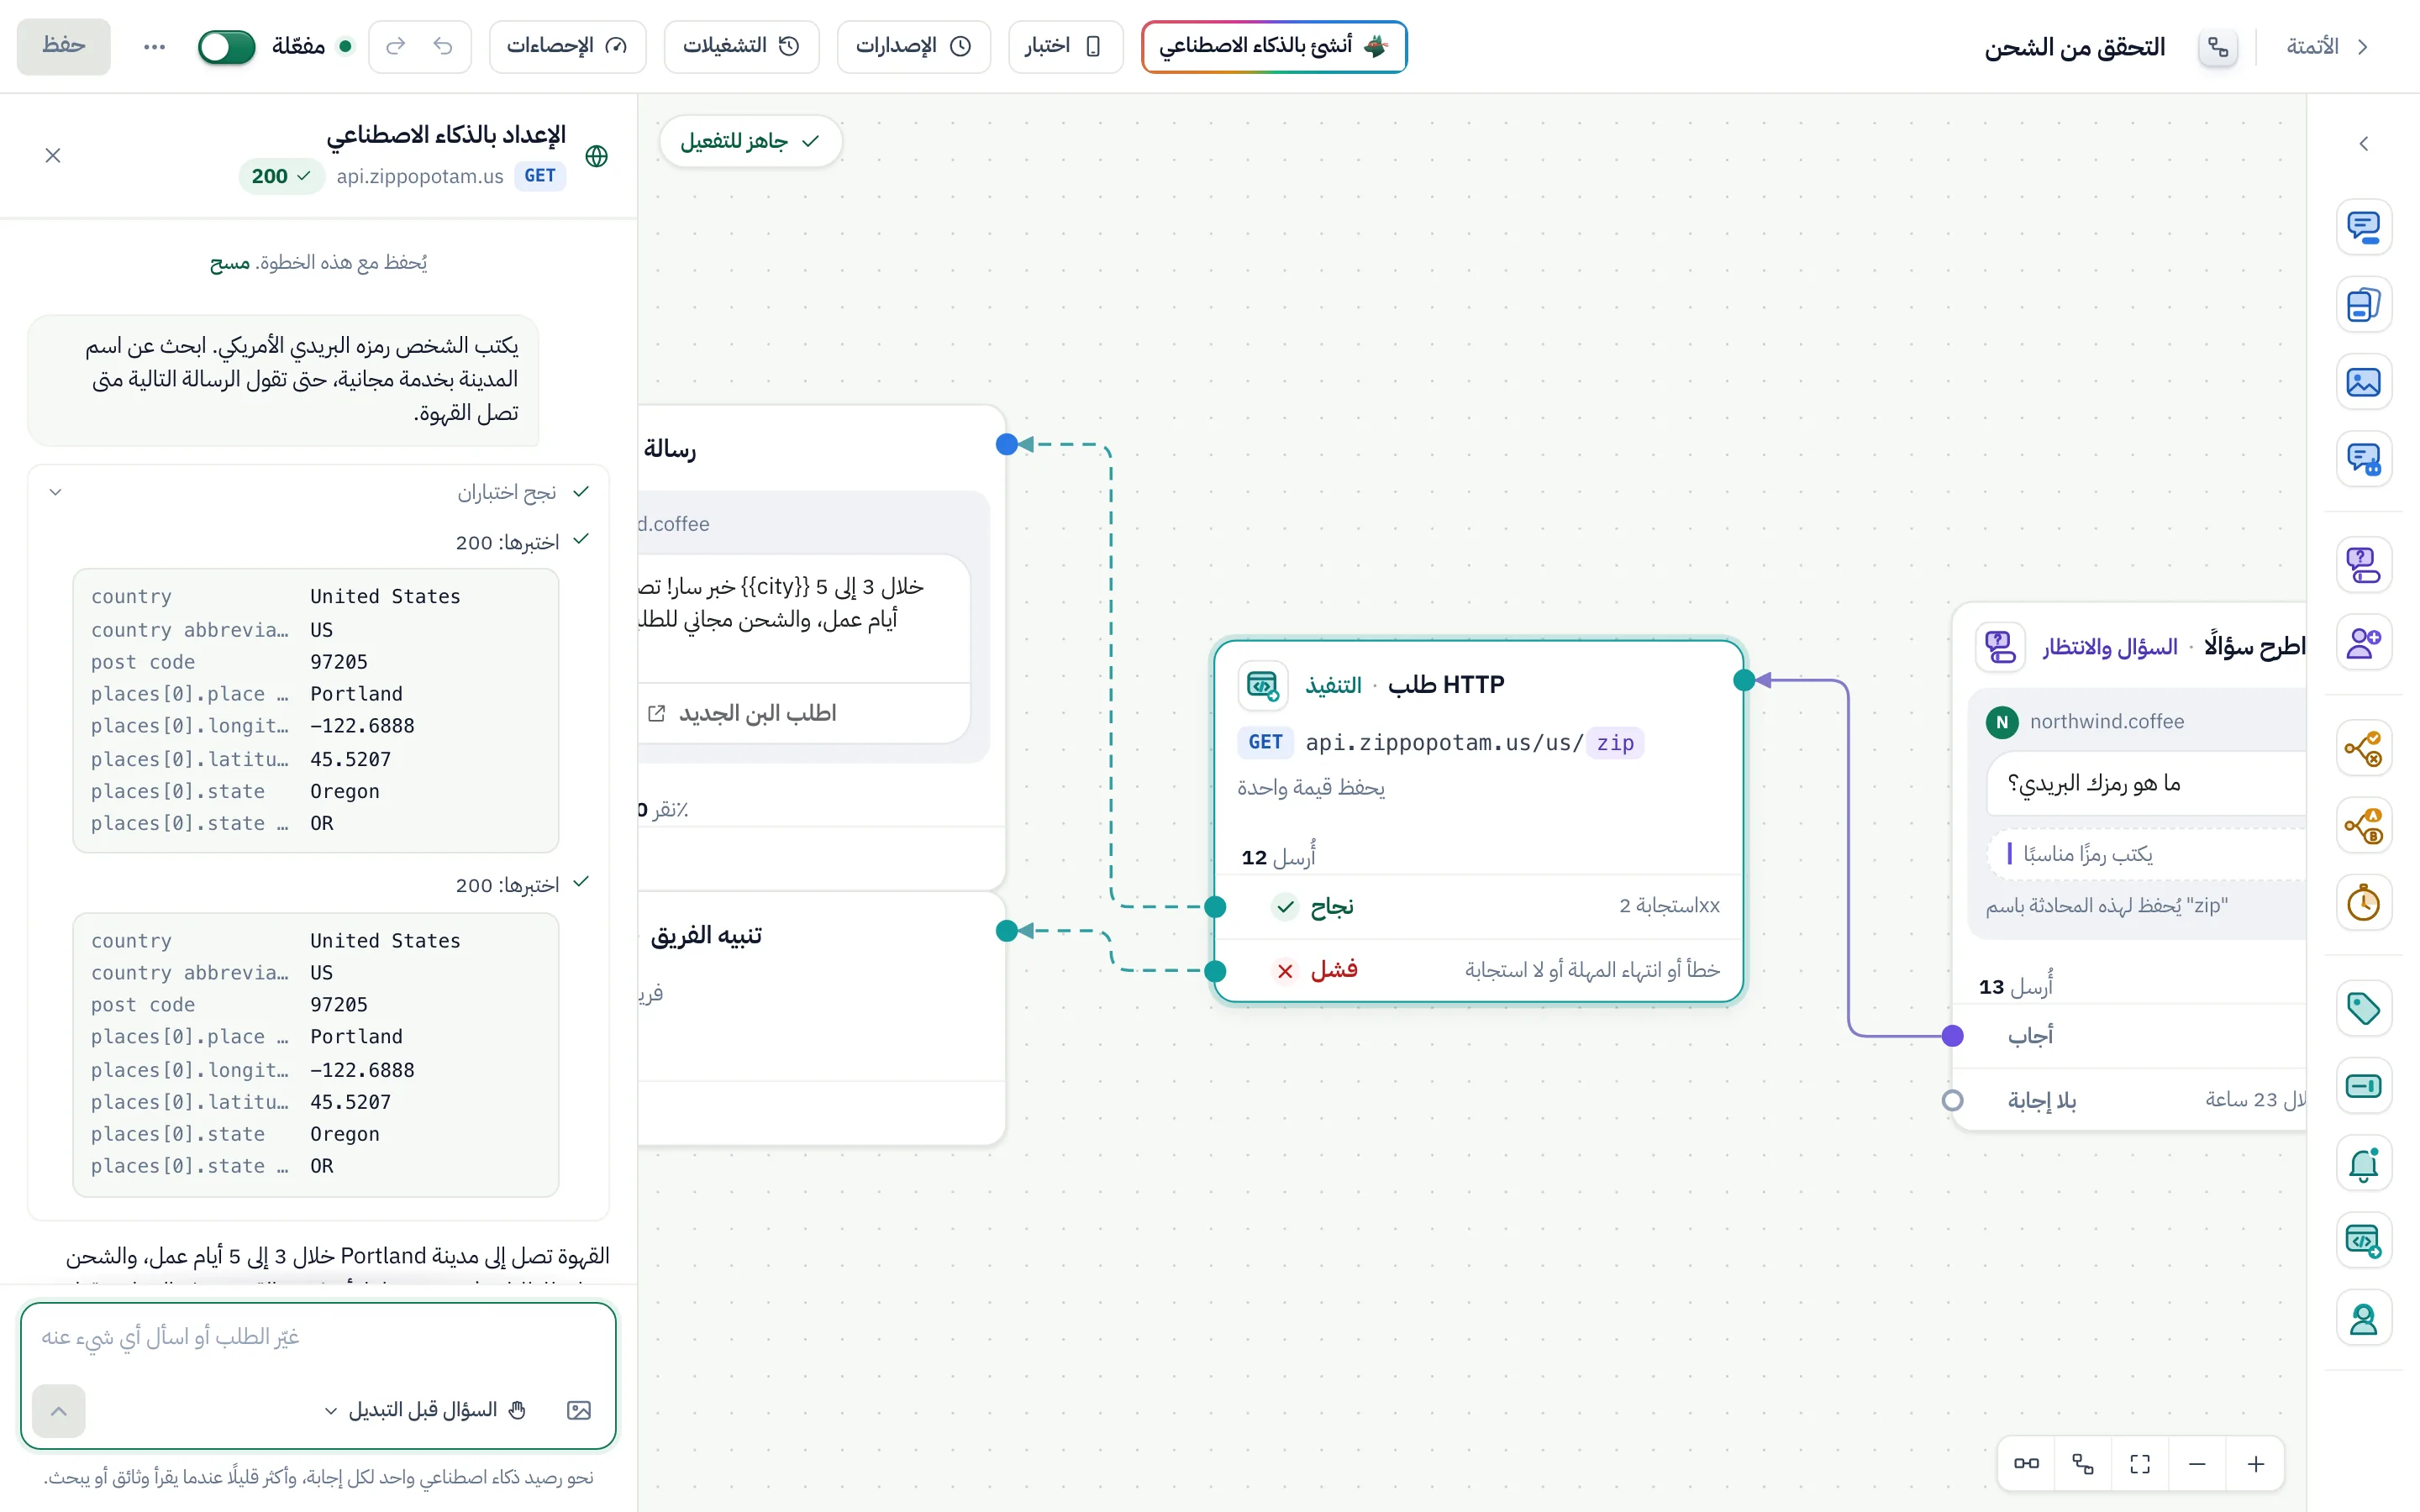Screen dimensions: 2420x1512
Task: Add the assign-person step icon in sidebar
Action: [2363, 642]
